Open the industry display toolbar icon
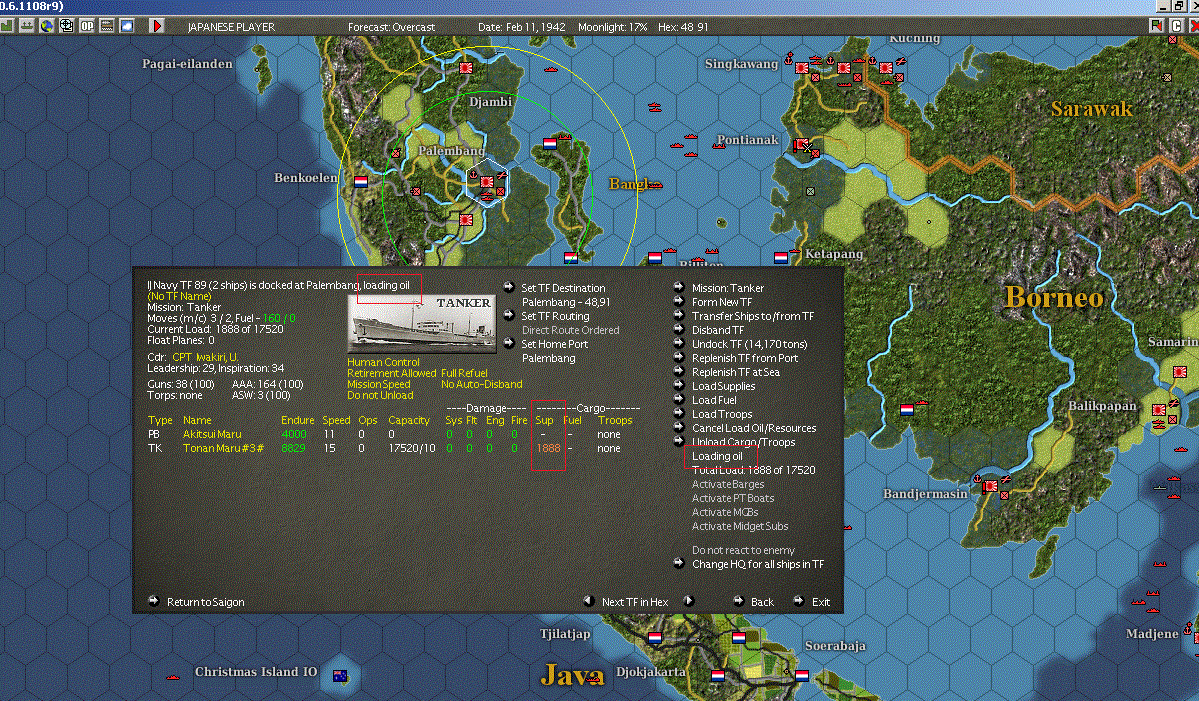This screenshot has height=701, width=1199. pos(7,26)
